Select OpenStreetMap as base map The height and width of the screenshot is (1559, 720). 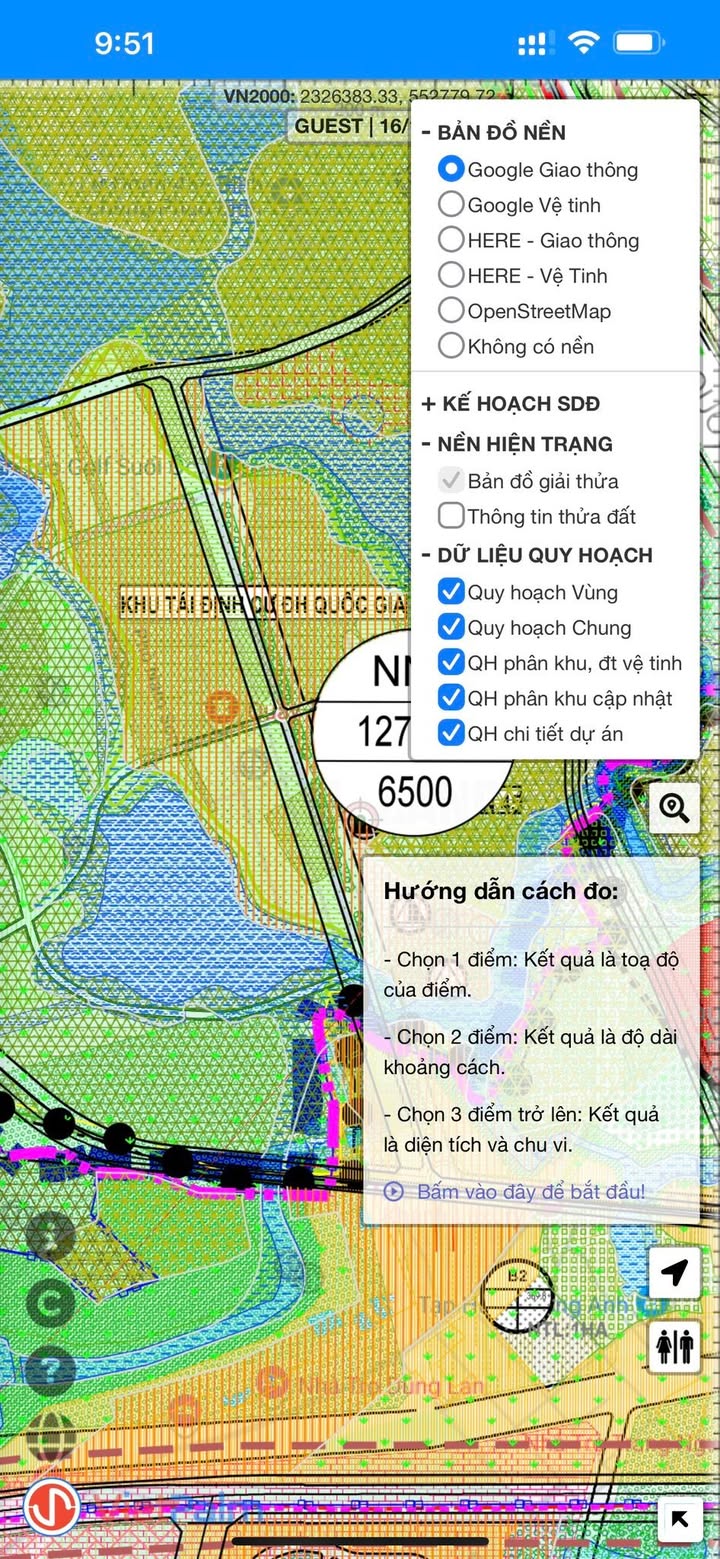pos(451,311)
